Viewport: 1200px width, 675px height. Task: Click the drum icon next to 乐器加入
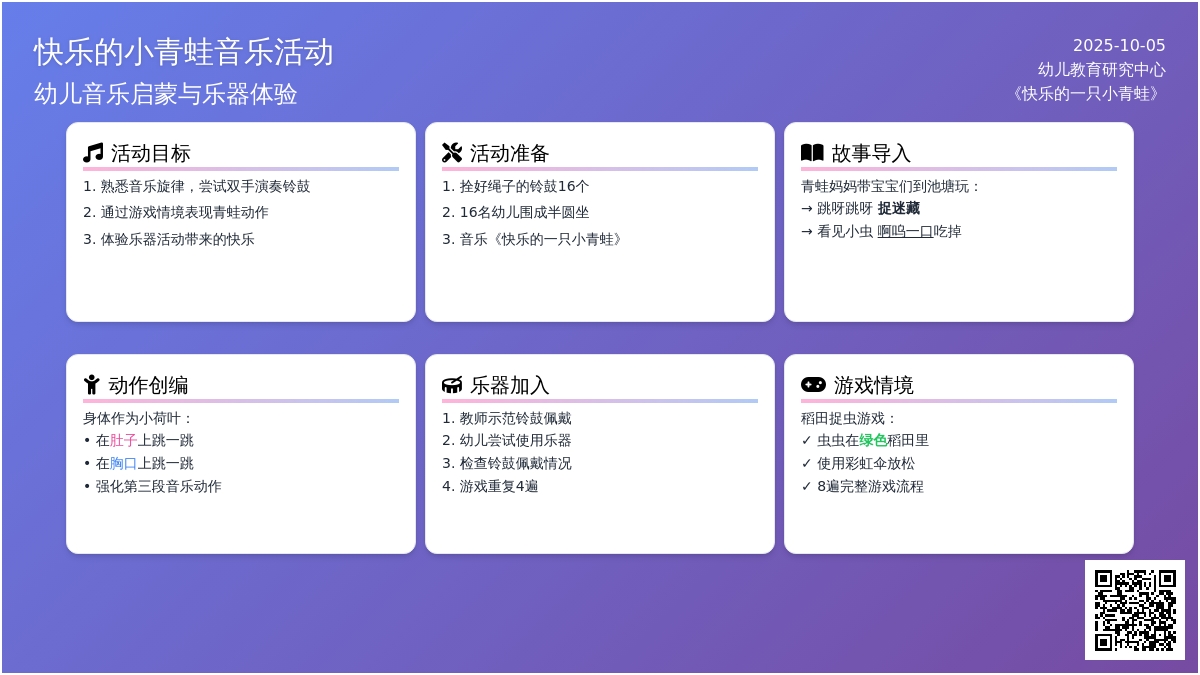pyautogui.click(x=452, y=385)
